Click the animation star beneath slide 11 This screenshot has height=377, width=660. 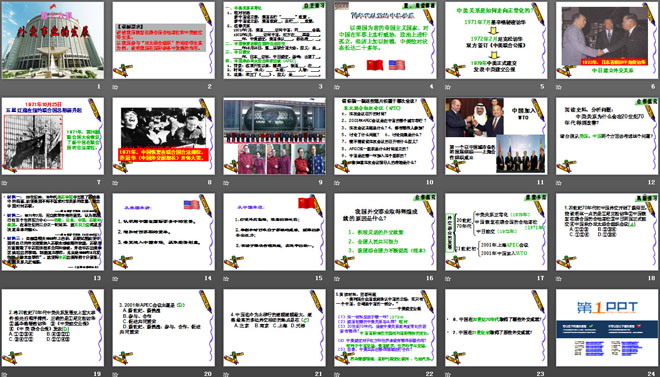point(447,183)
